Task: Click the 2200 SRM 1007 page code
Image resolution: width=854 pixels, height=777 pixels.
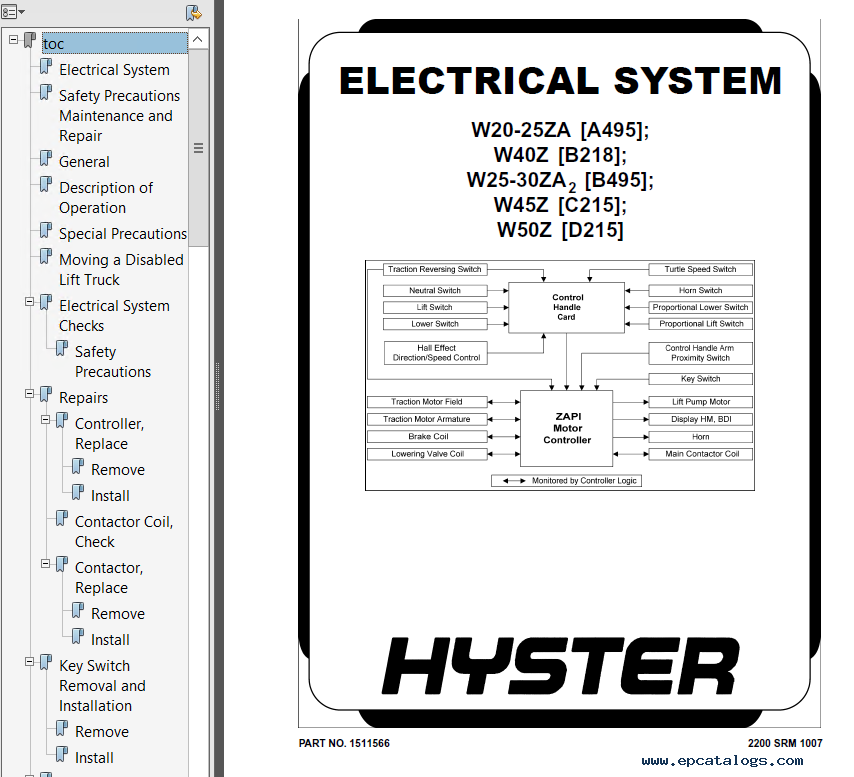Action: tap(785, 743)
